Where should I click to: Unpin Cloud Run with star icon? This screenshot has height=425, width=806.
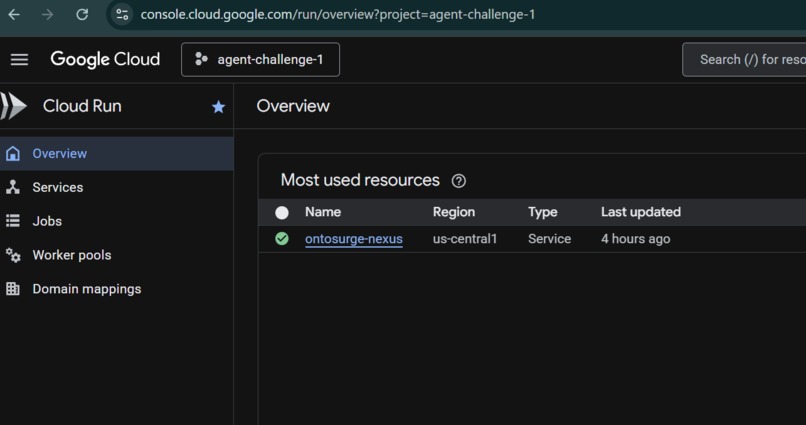tap(218, 107)
